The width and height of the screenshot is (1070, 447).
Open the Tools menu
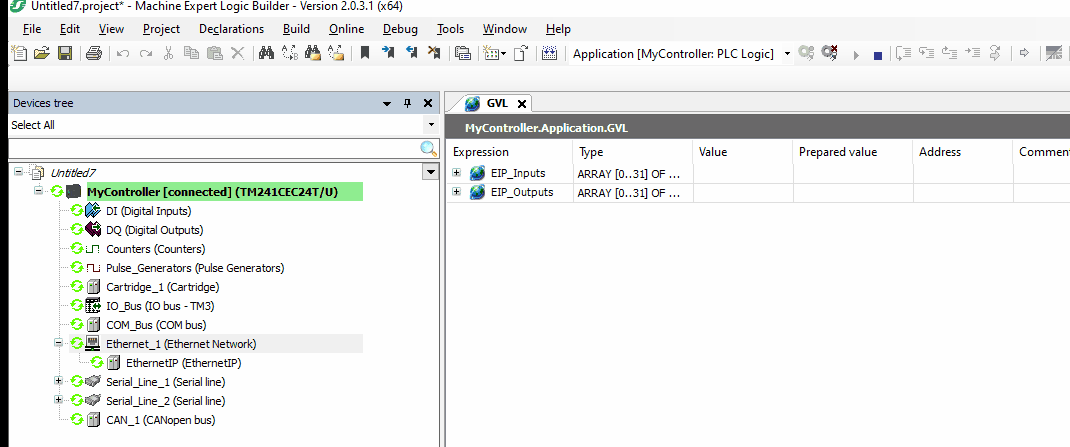pyautogui.click(x=450, y=29)
